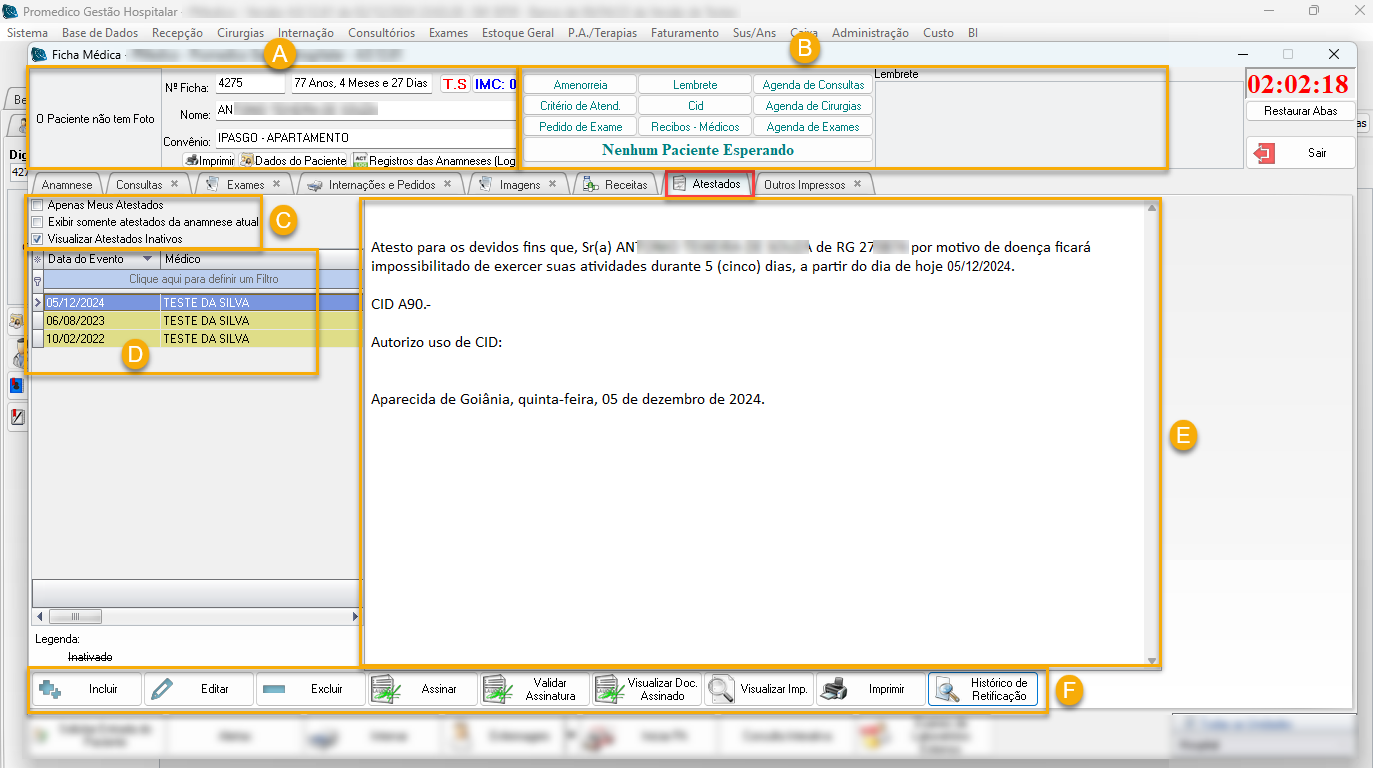1373x768 pixels.
Task: Check Exibir somente atestados da anamnese atual
Action: click(x=38, y=222)
